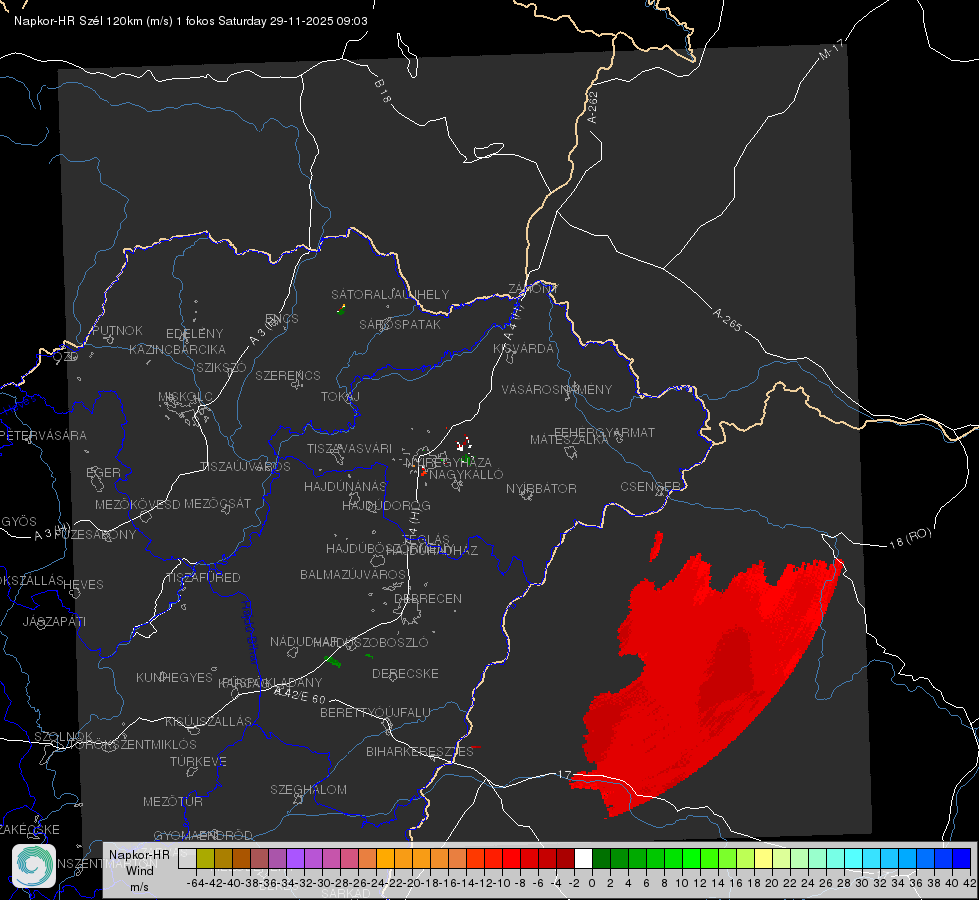The image size is (979, 900).
Task: Select the white swatch in the wind legend
Action: (583, 858)
